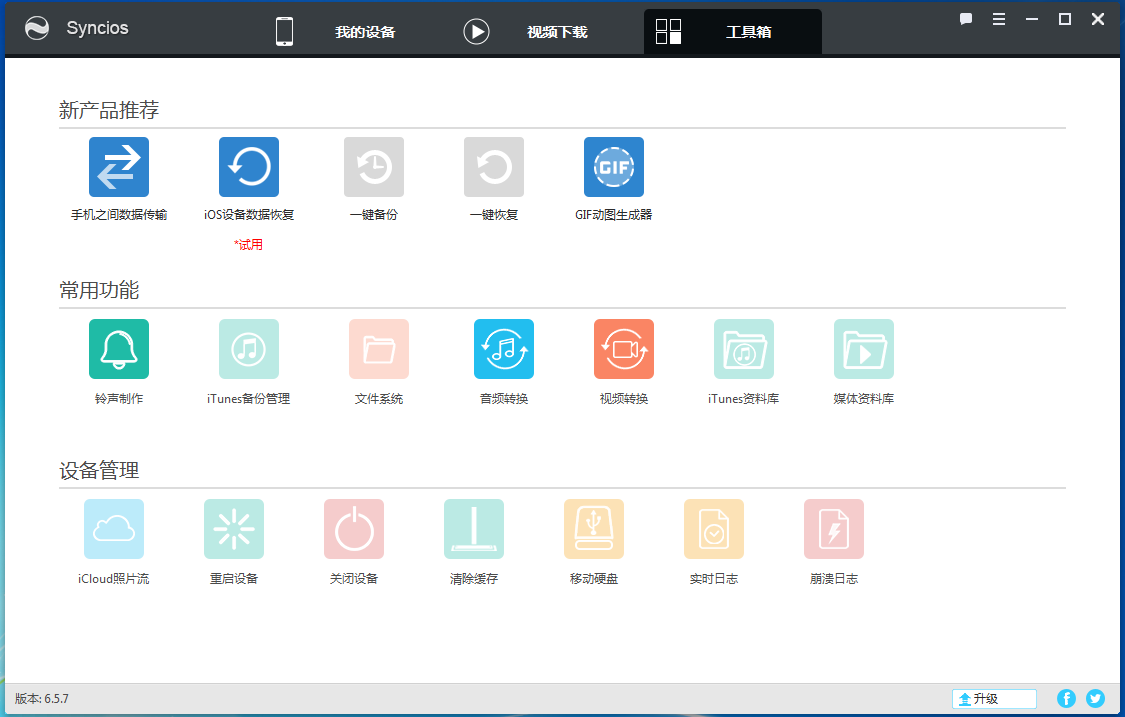Open the iTunes资料库 library icon
Screen dimensions: 1125x717
click(x=743, y=349)
